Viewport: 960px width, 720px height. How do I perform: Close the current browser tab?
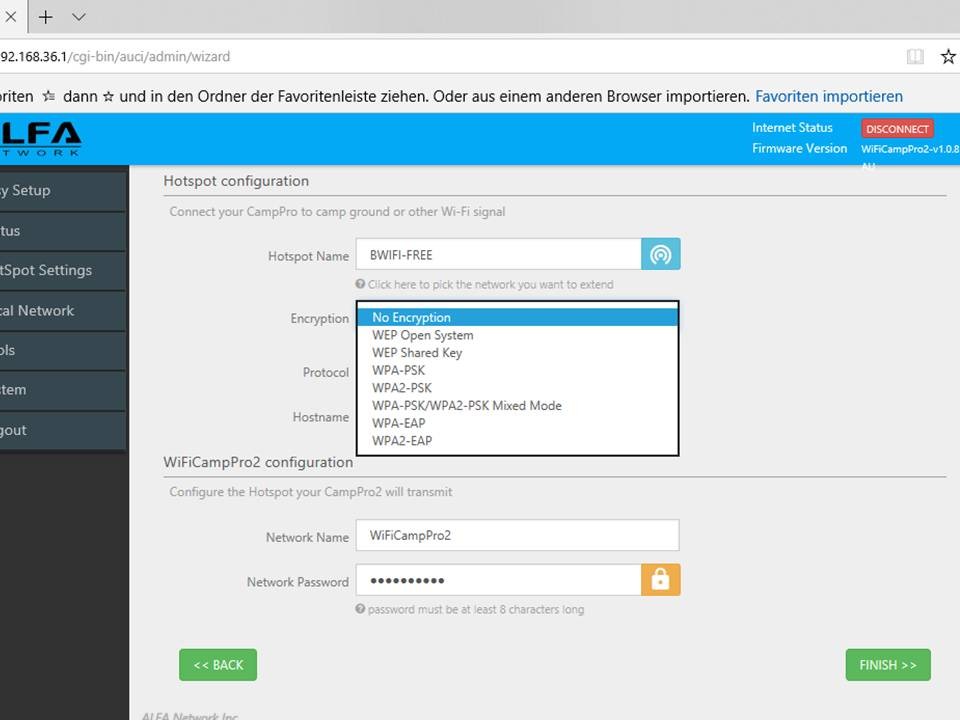11,17
